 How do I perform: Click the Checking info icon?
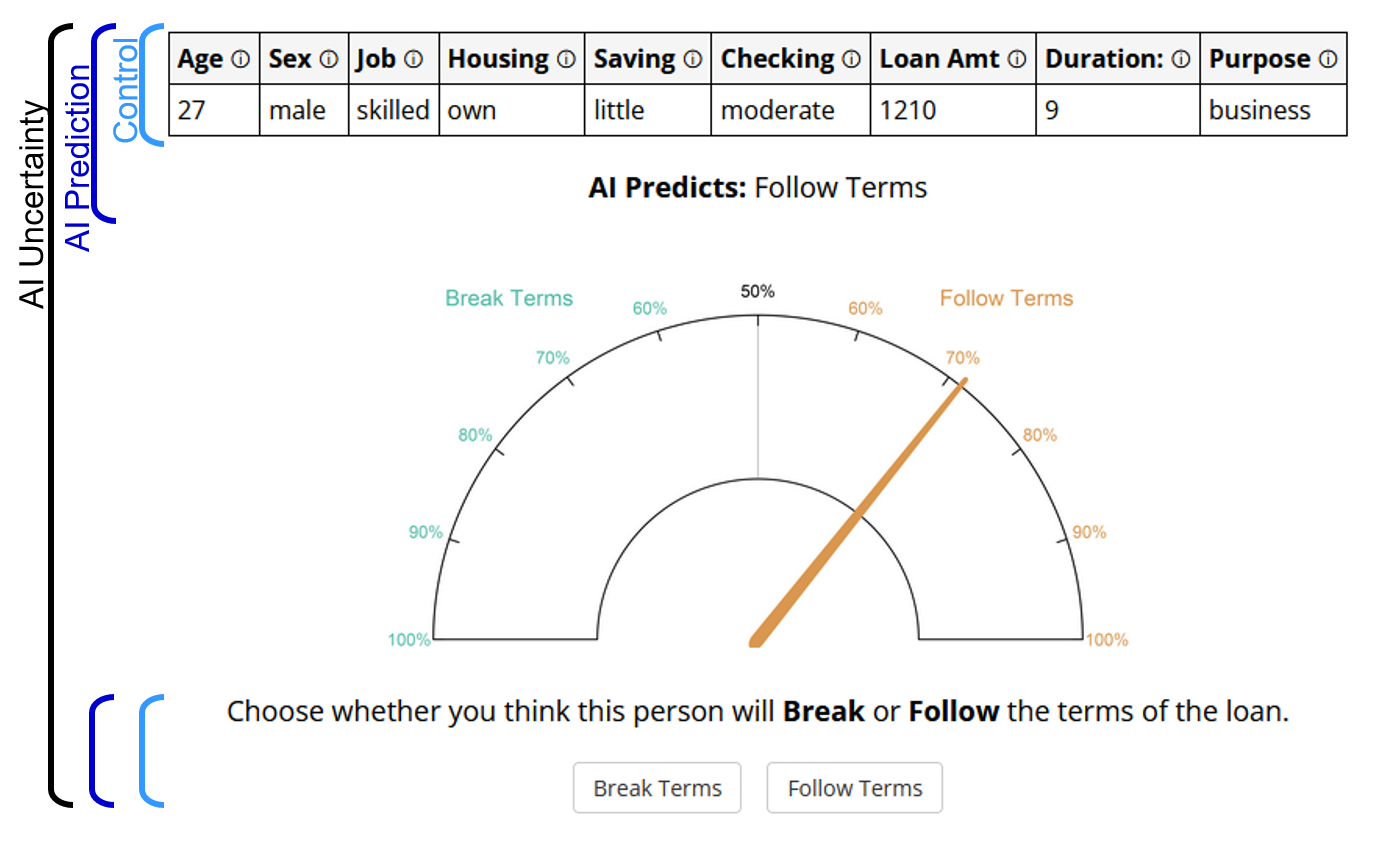pyautogui.click(x=851, y=60)
